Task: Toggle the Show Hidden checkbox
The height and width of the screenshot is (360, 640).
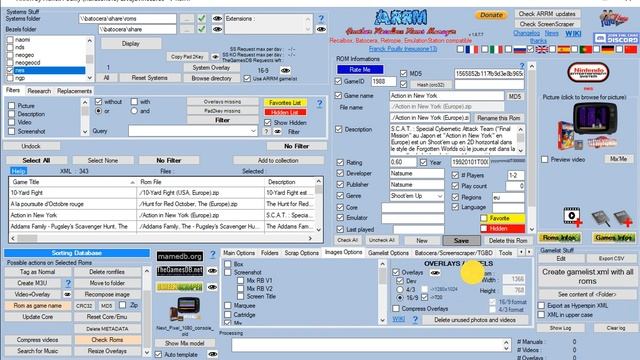Action: pos(268,122)
